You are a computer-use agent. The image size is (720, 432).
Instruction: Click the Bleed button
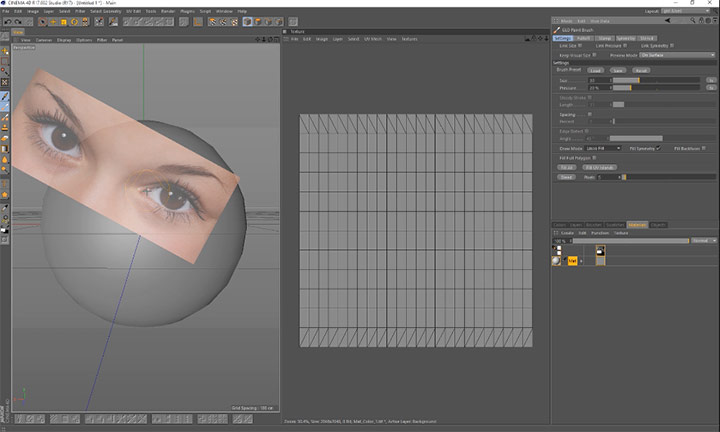tap(566, 177)
